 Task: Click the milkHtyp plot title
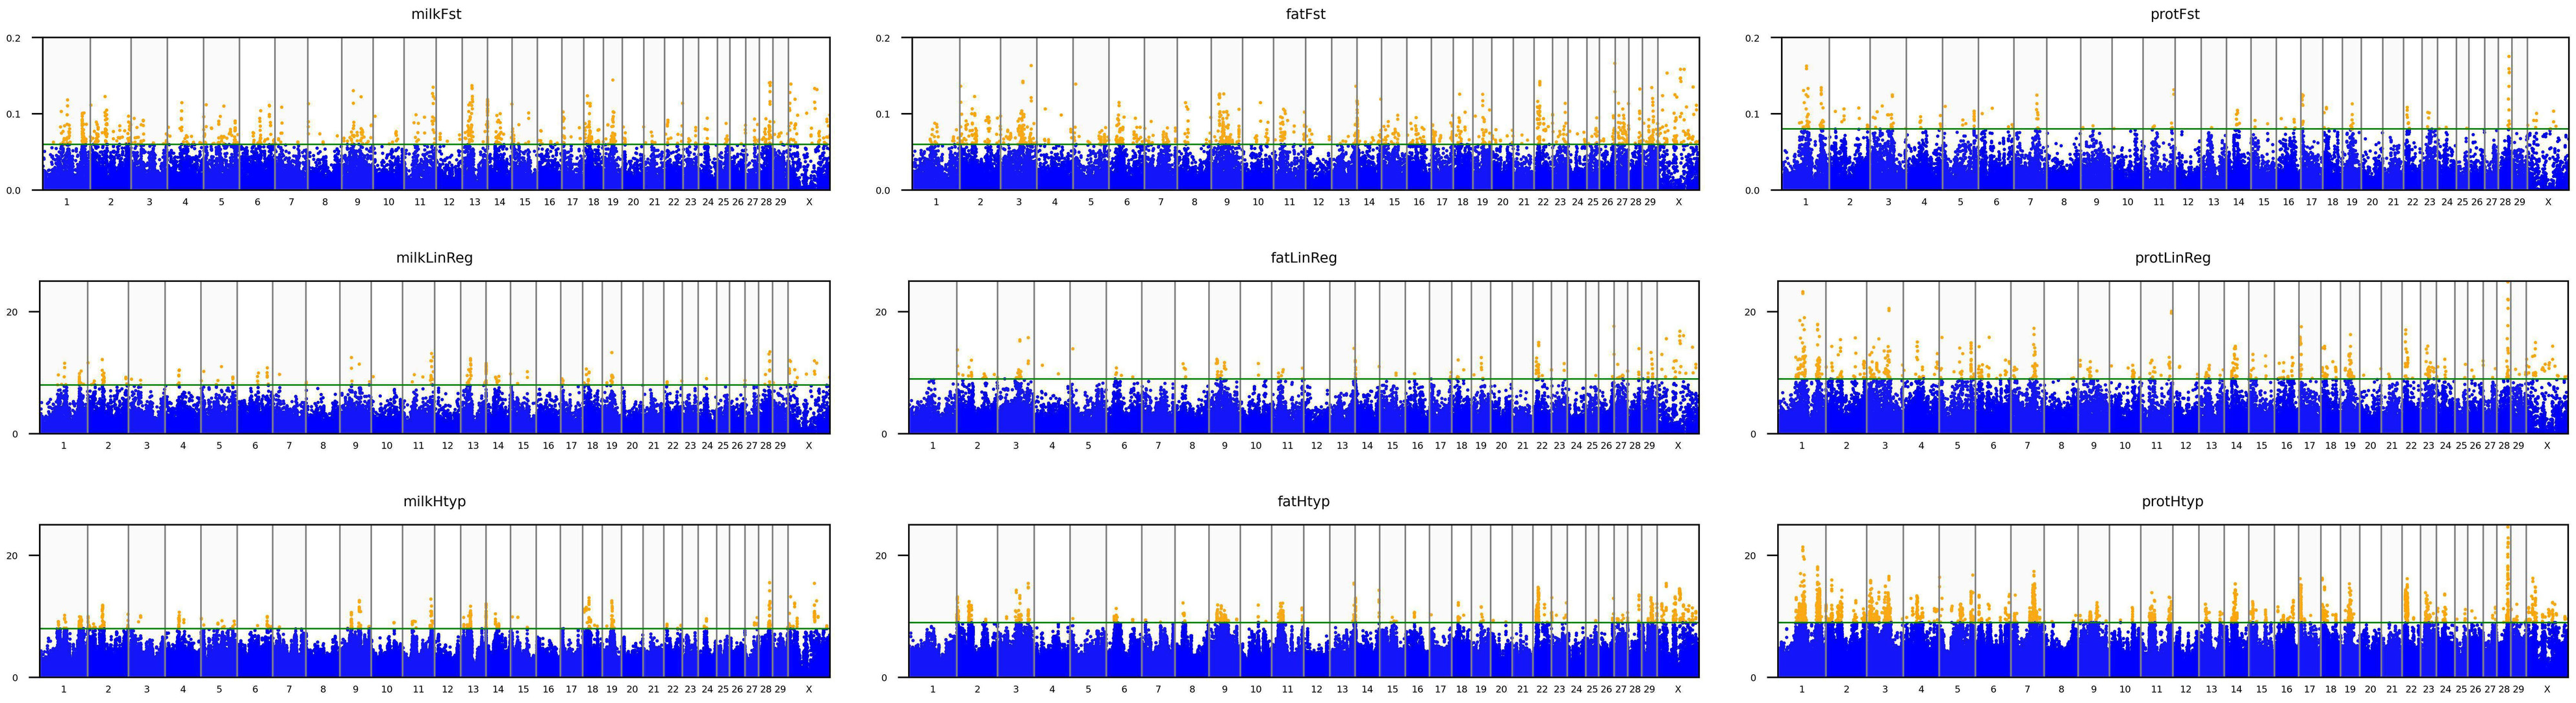tap(434, 502)
